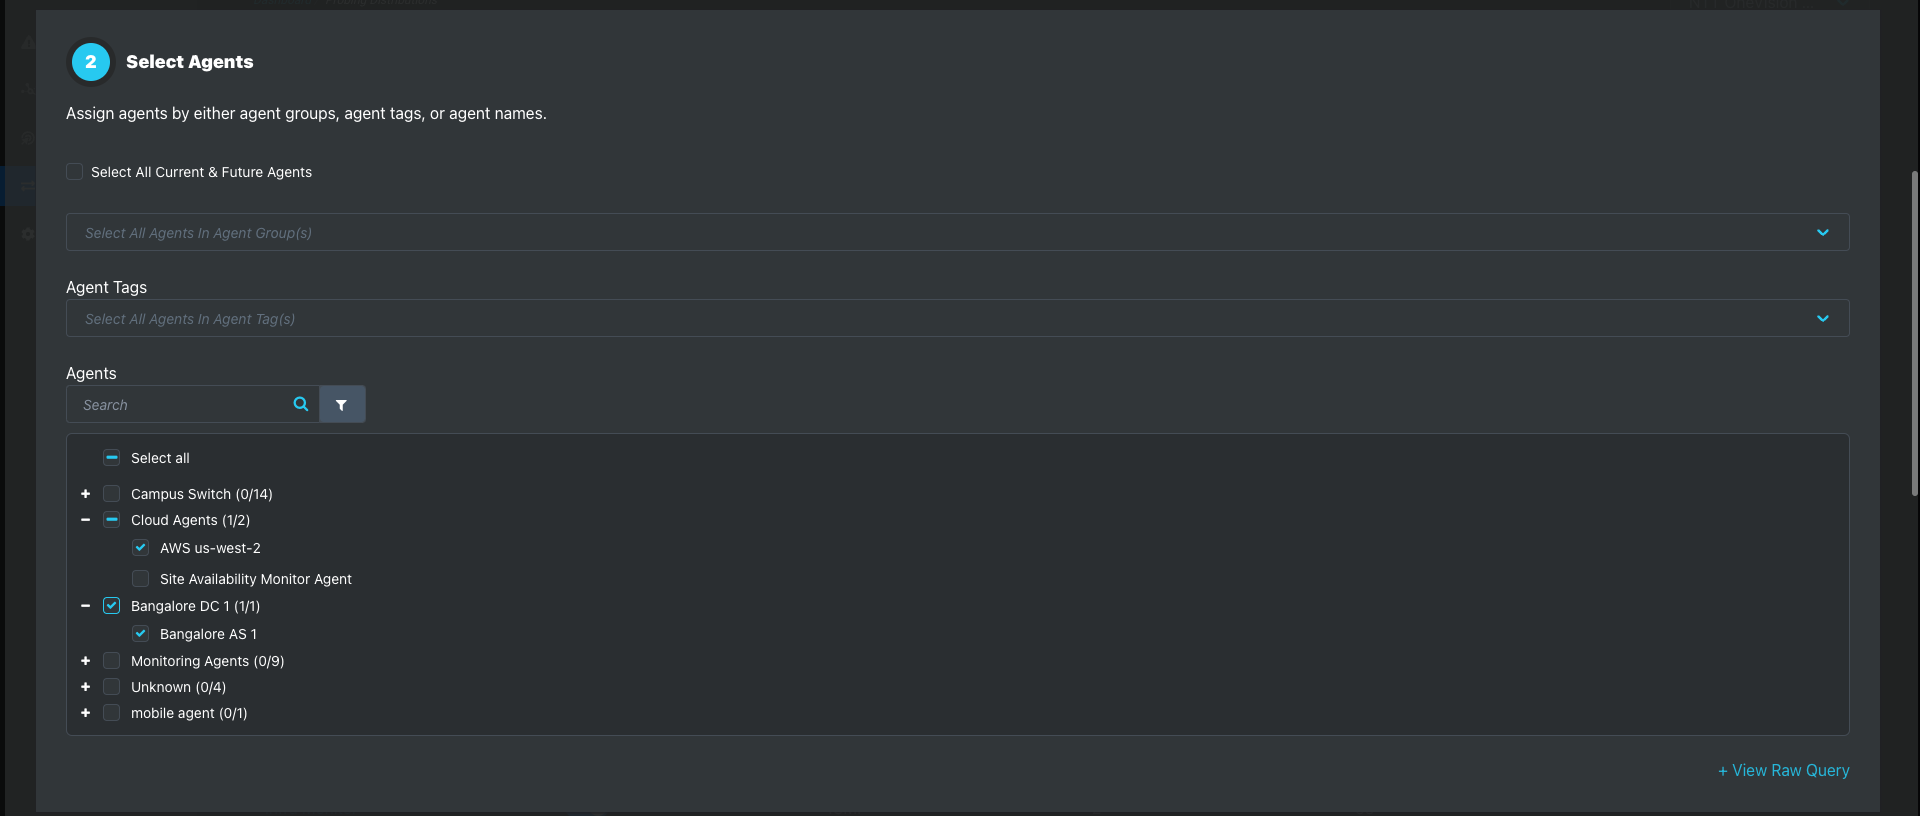Viewport: 1920px width, 816px height.
Task: Check the Campus Switch group checkbox
Action: (112, 494)
